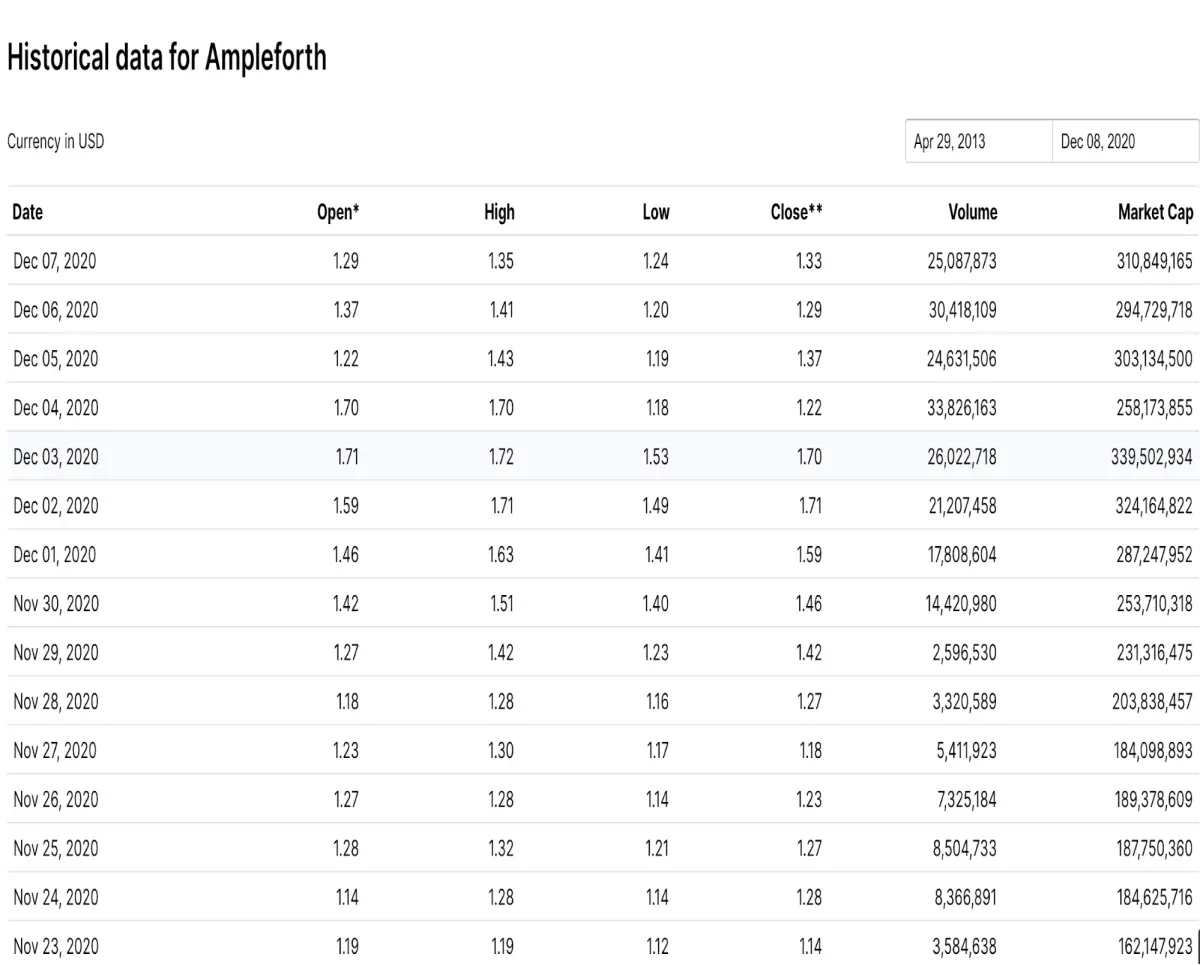
Task: Click the Market Cap column header
Action: pyautogui.click(x=1155, y=212)
